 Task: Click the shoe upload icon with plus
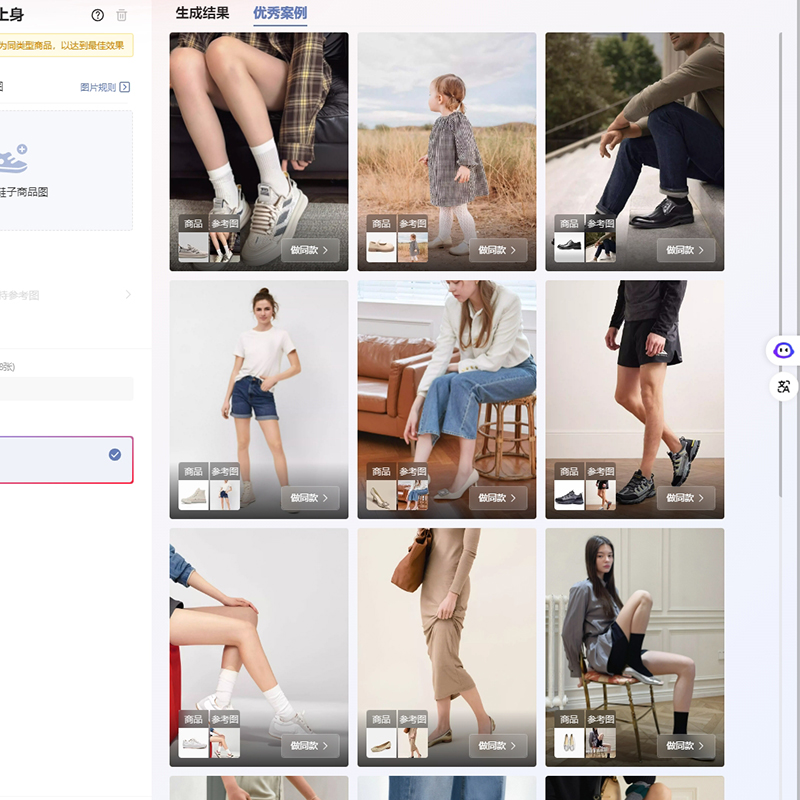pyautogui.click(x=14, y=159)
